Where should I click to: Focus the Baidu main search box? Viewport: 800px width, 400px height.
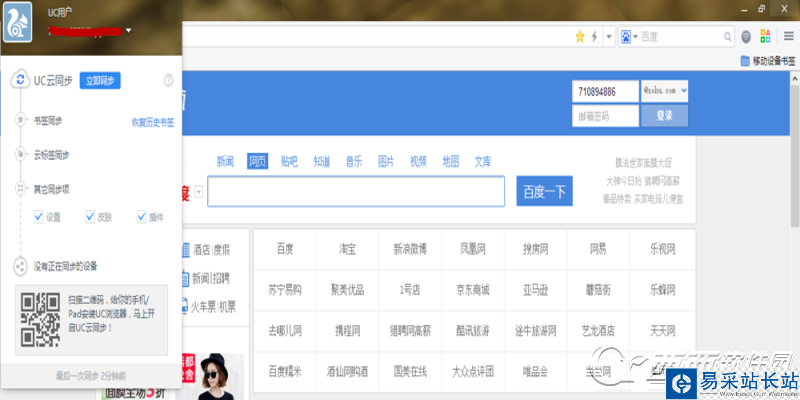pyautogui.click(x=356, y=191)
